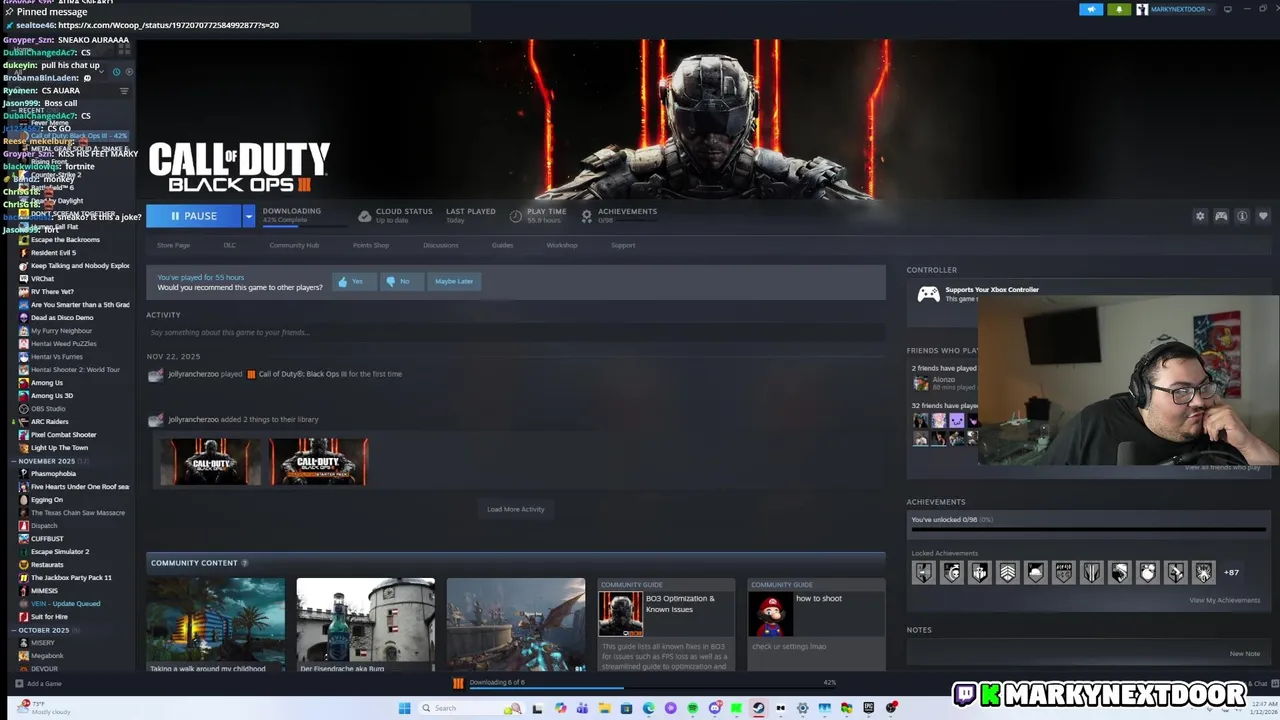Open the Guides tab
Viewport: 1280px width, 720px height.
pos(502,245)
